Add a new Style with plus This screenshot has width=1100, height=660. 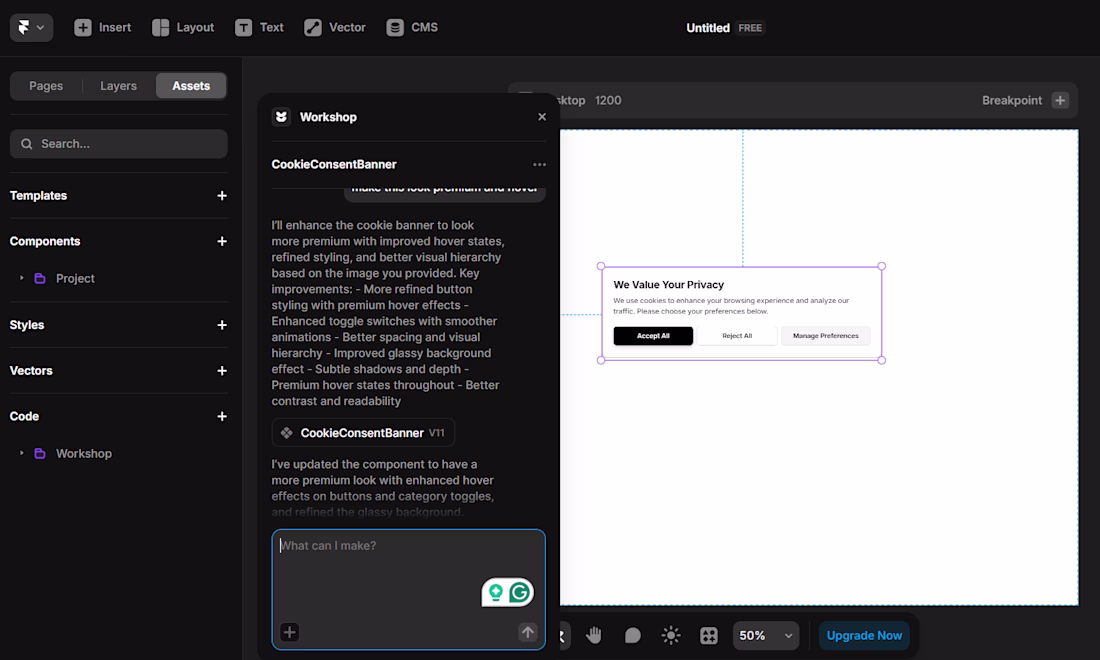tap(222, 325)
